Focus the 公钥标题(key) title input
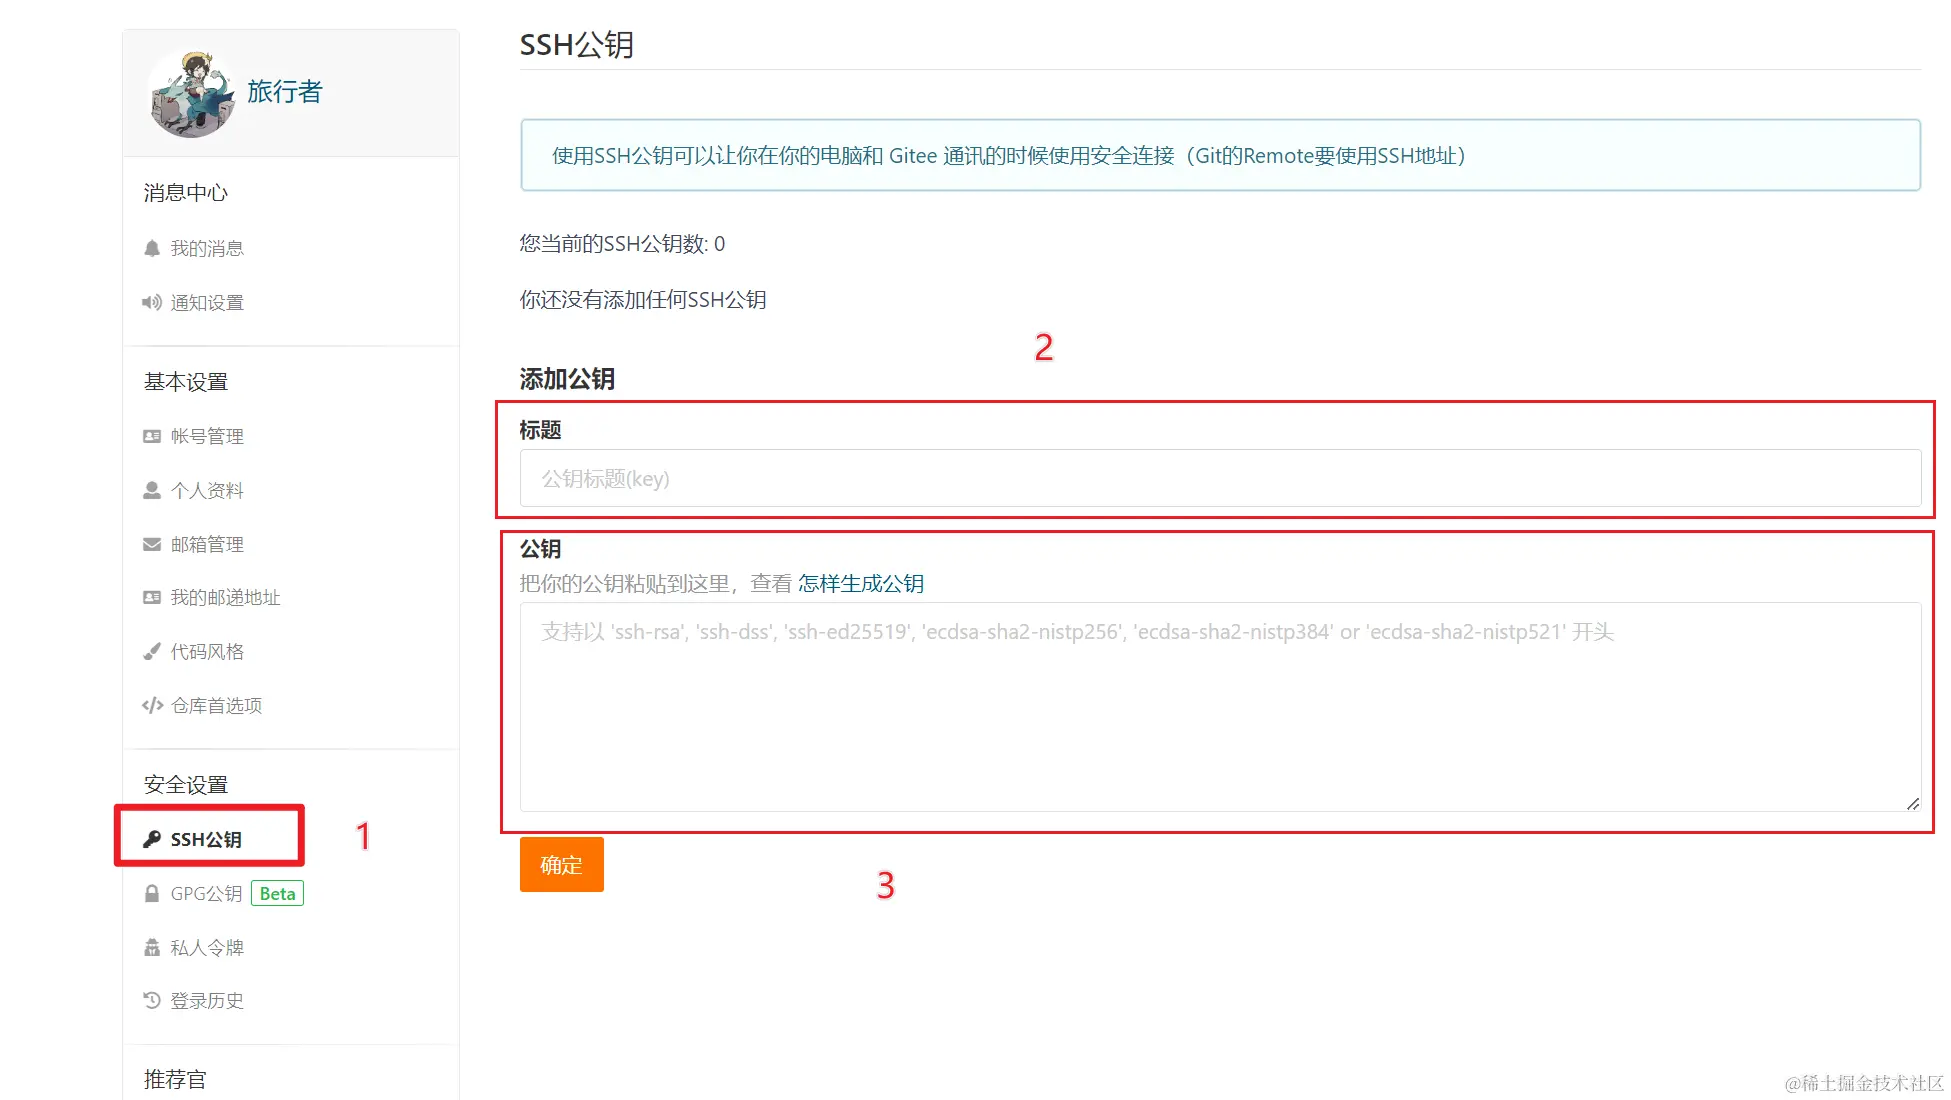The width and height of the screenshot is (1951, 1100). [x=1220, y=479]
